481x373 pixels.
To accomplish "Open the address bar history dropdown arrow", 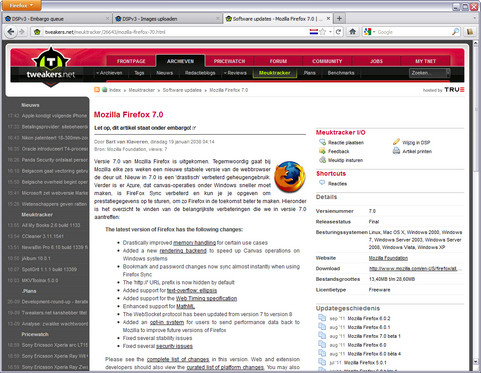I will (x=330, y=32).
